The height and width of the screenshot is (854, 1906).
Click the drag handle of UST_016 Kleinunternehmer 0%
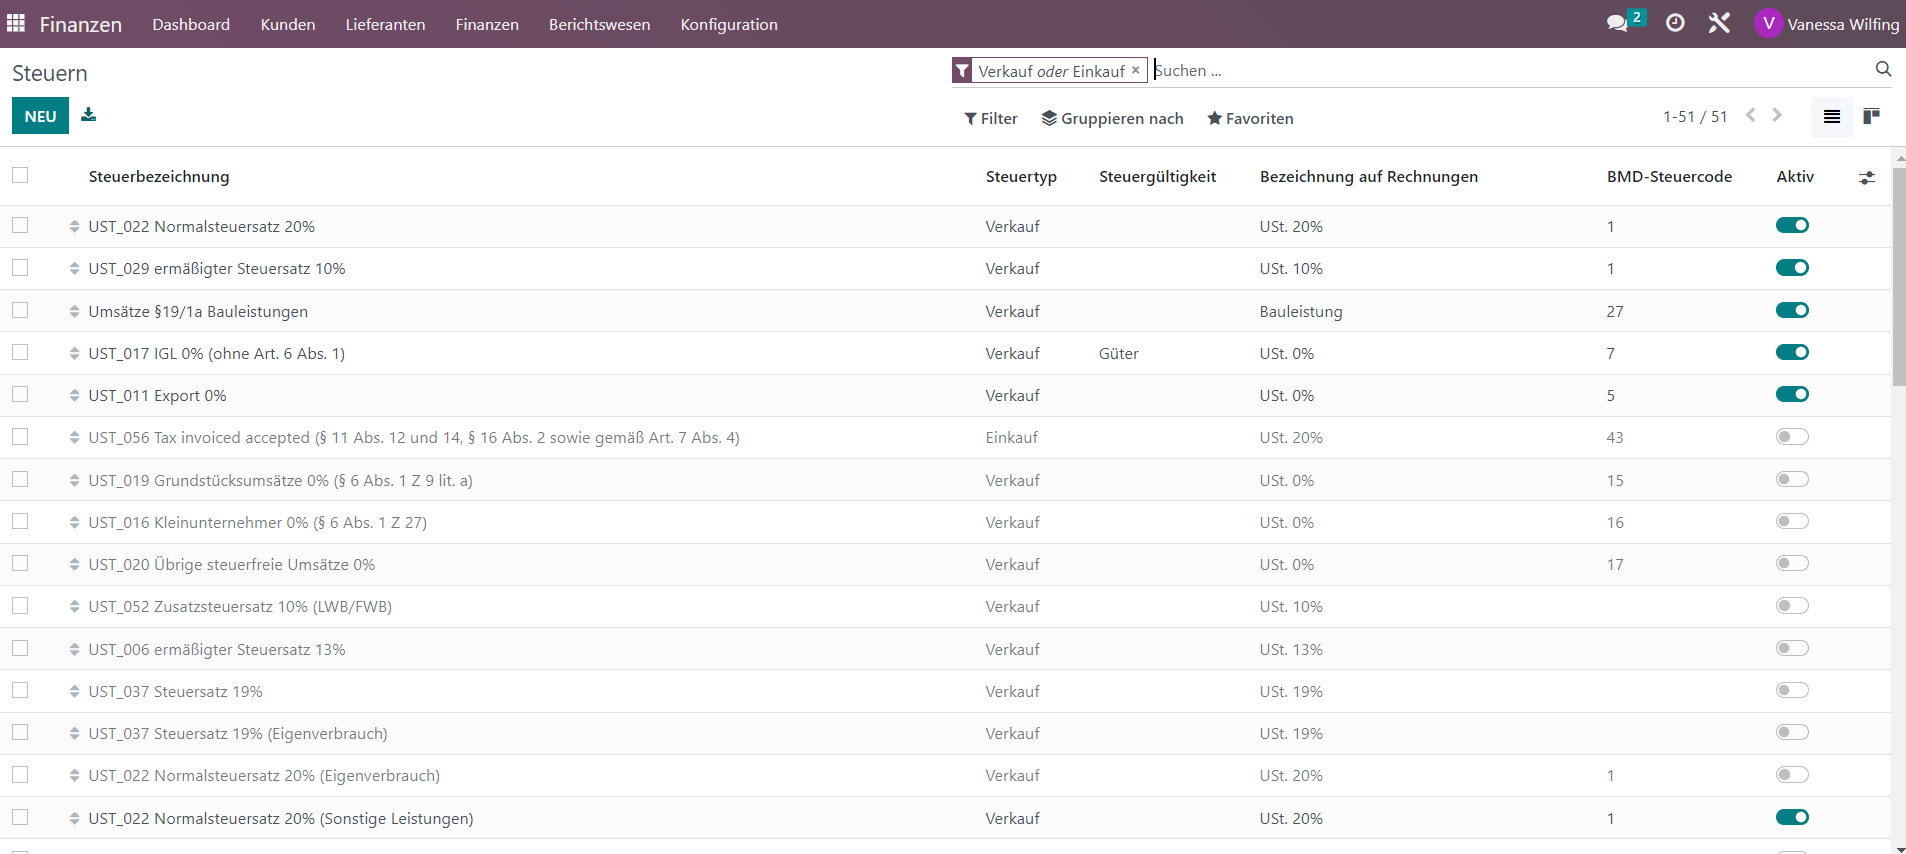(x=75, y=522)
